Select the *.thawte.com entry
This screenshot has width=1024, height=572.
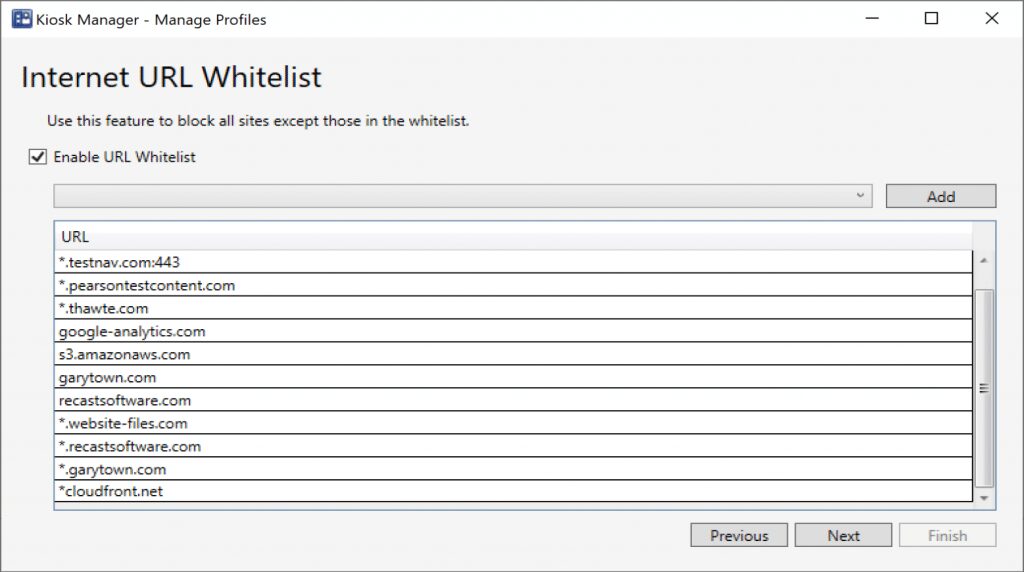(105, 308)
